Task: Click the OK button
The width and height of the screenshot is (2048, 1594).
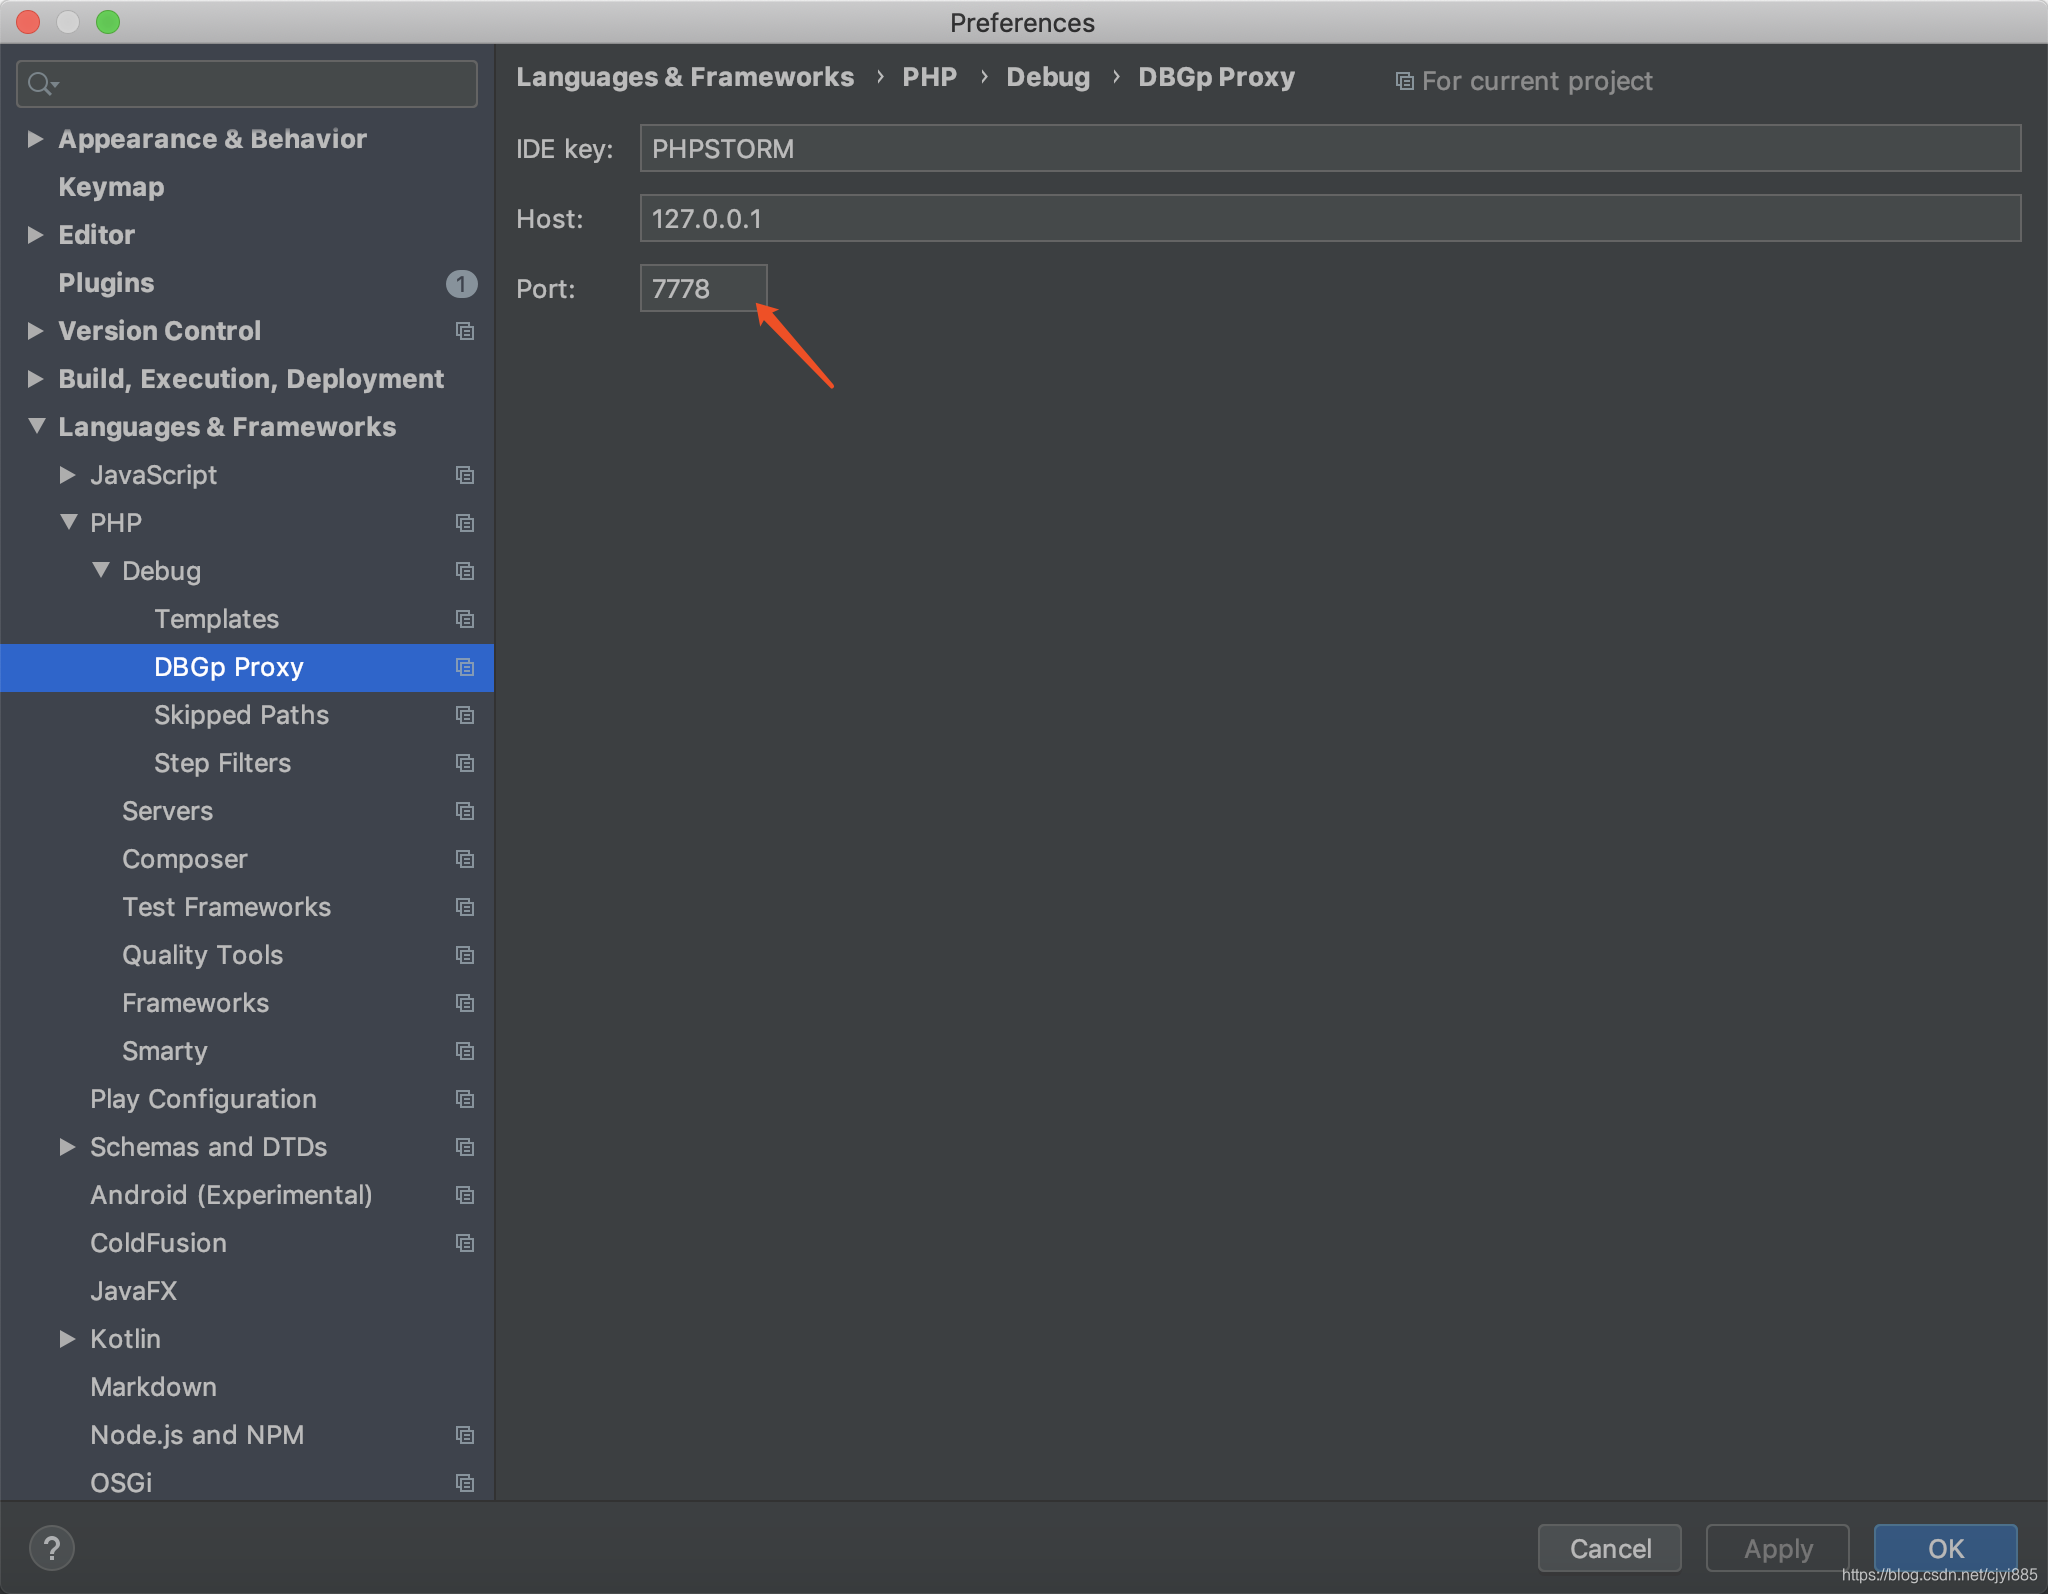Action: pyautogui.click(x=1943, y=1548)
